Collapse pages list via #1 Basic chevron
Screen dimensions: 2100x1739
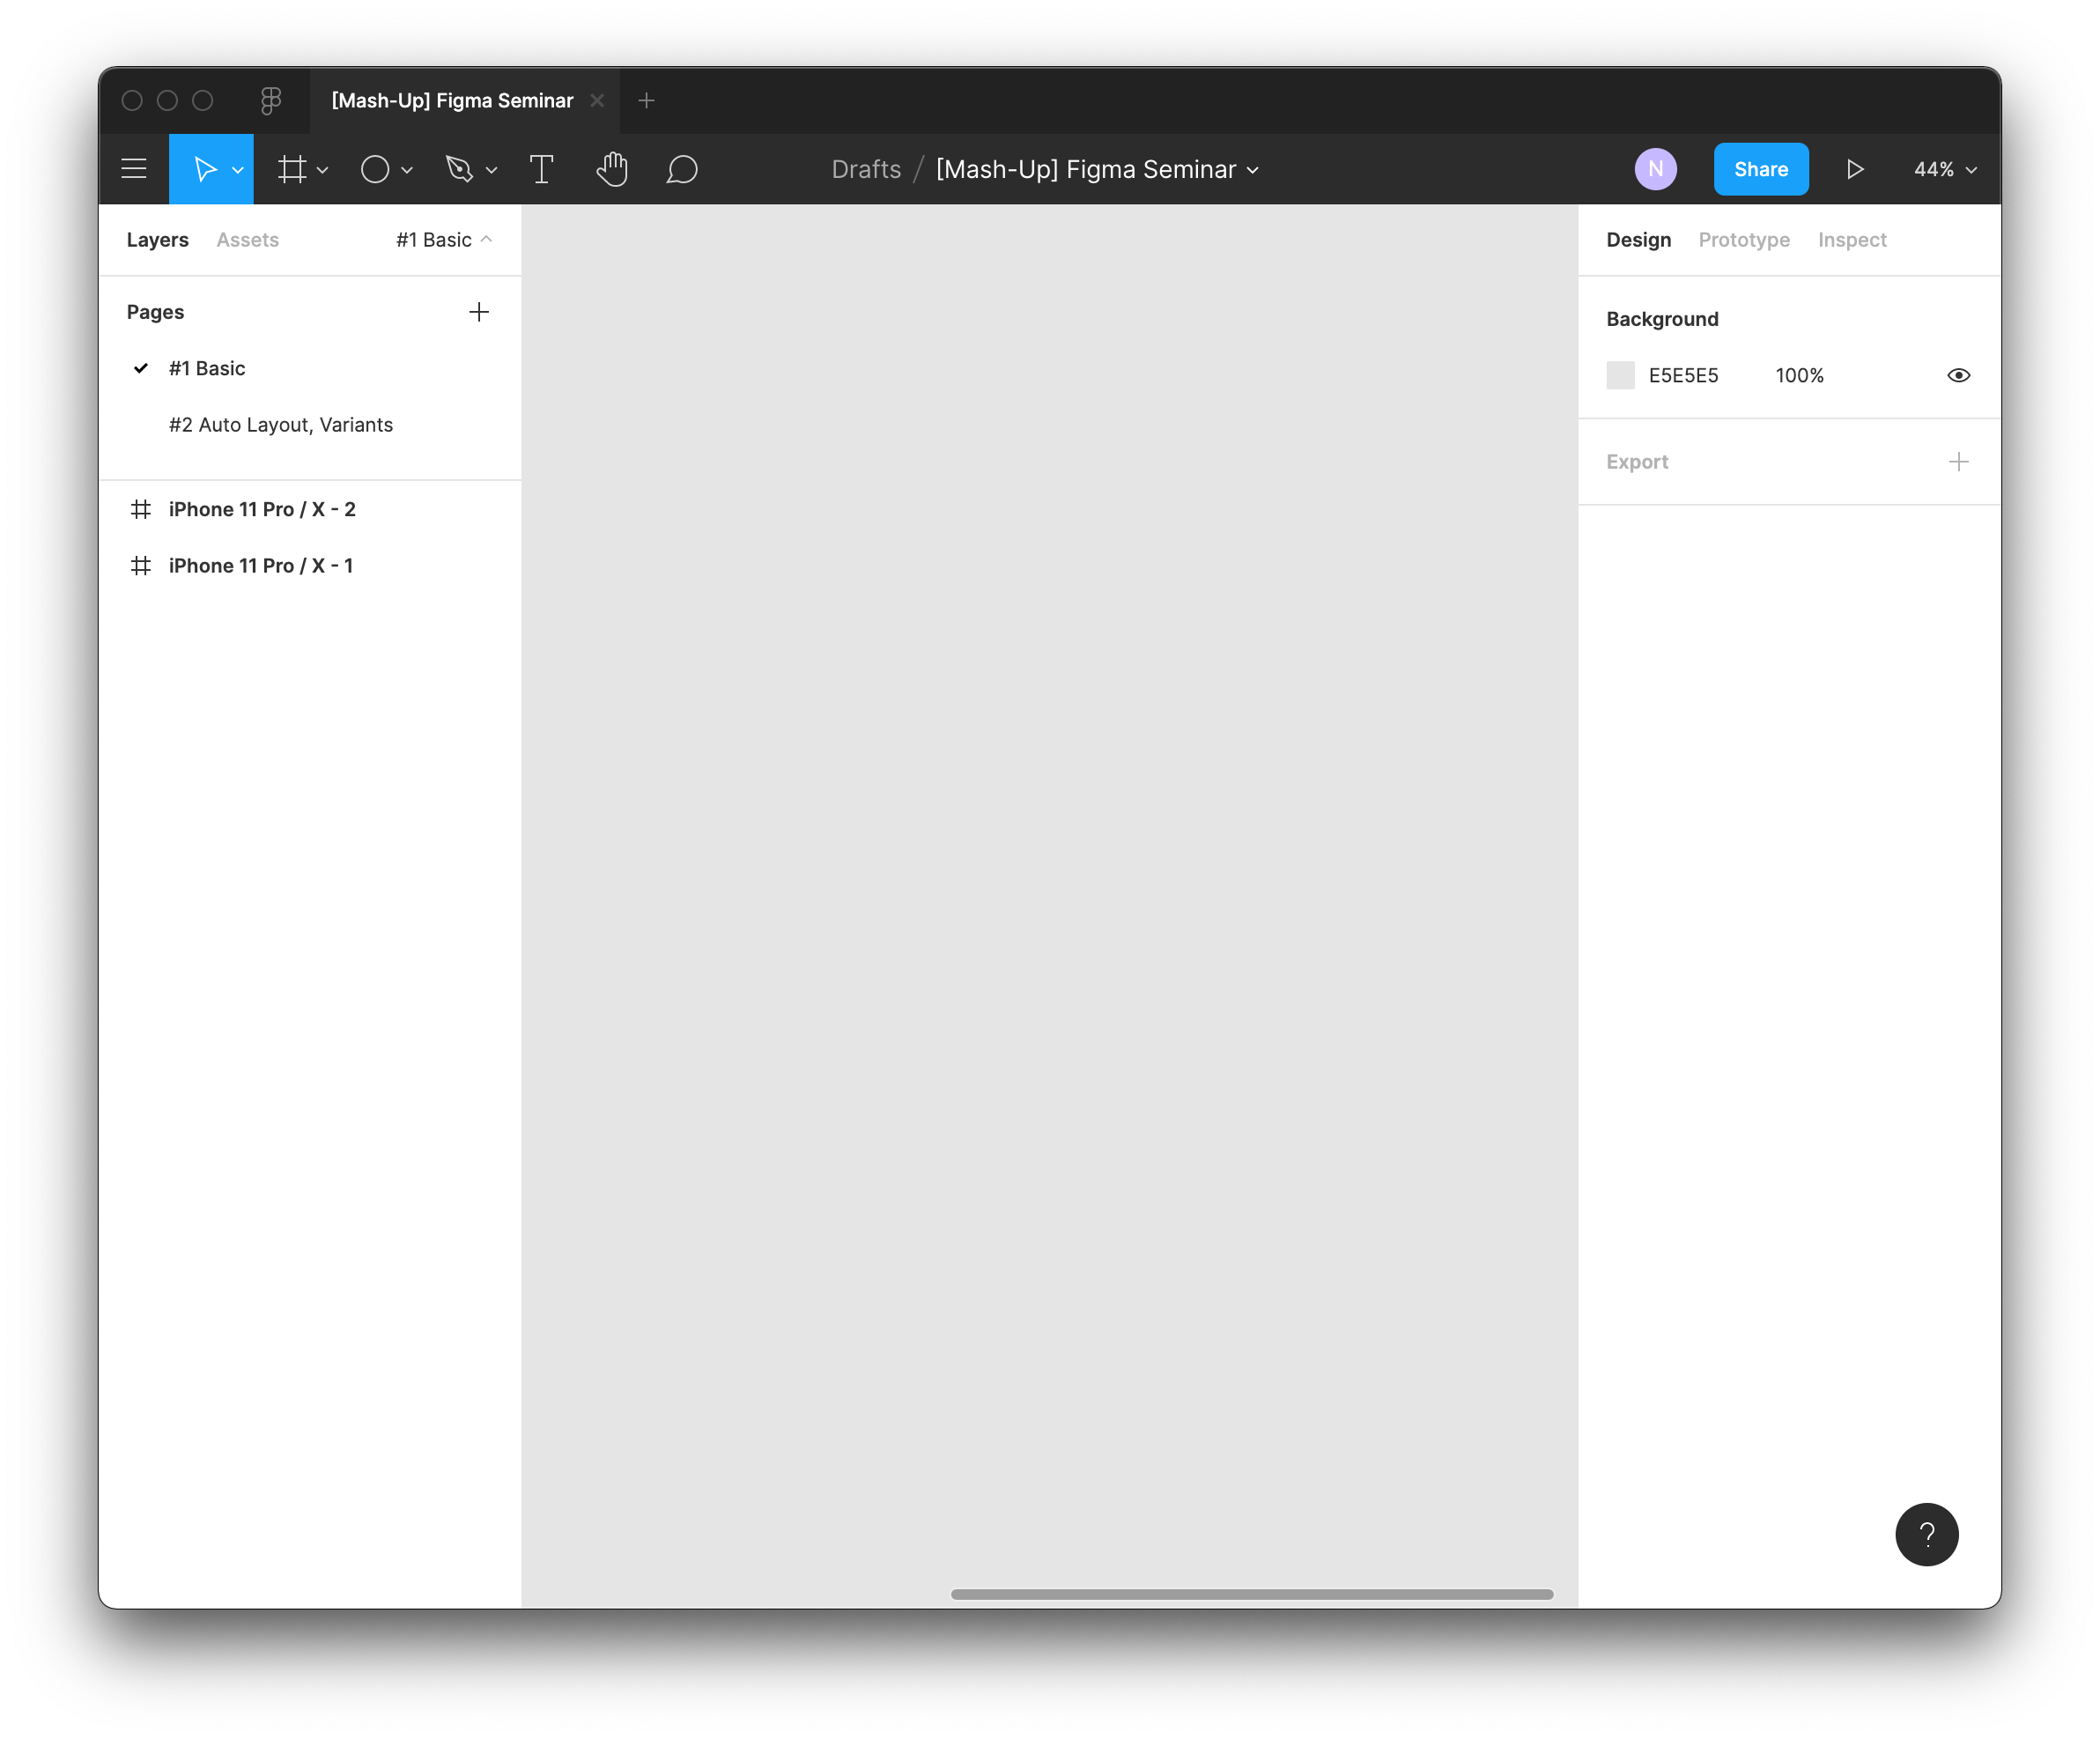[x=487, y=239]
